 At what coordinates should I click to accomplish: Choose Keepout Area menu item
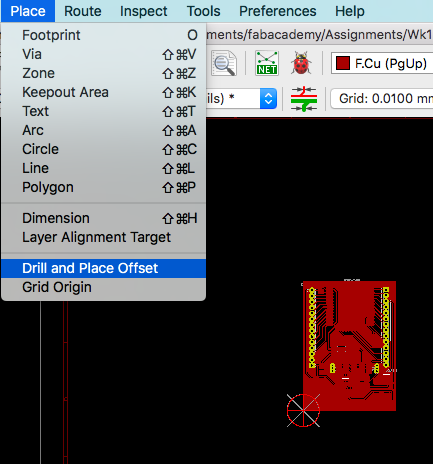(104, 92)
